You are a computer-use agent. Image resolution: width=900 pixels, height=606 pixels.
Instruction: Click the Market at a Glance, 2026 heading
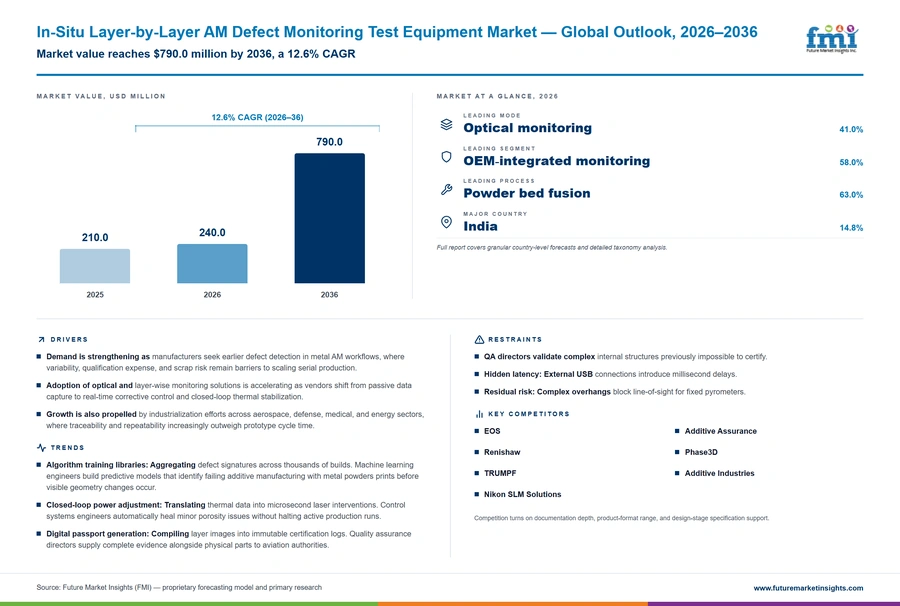point(497,96)
